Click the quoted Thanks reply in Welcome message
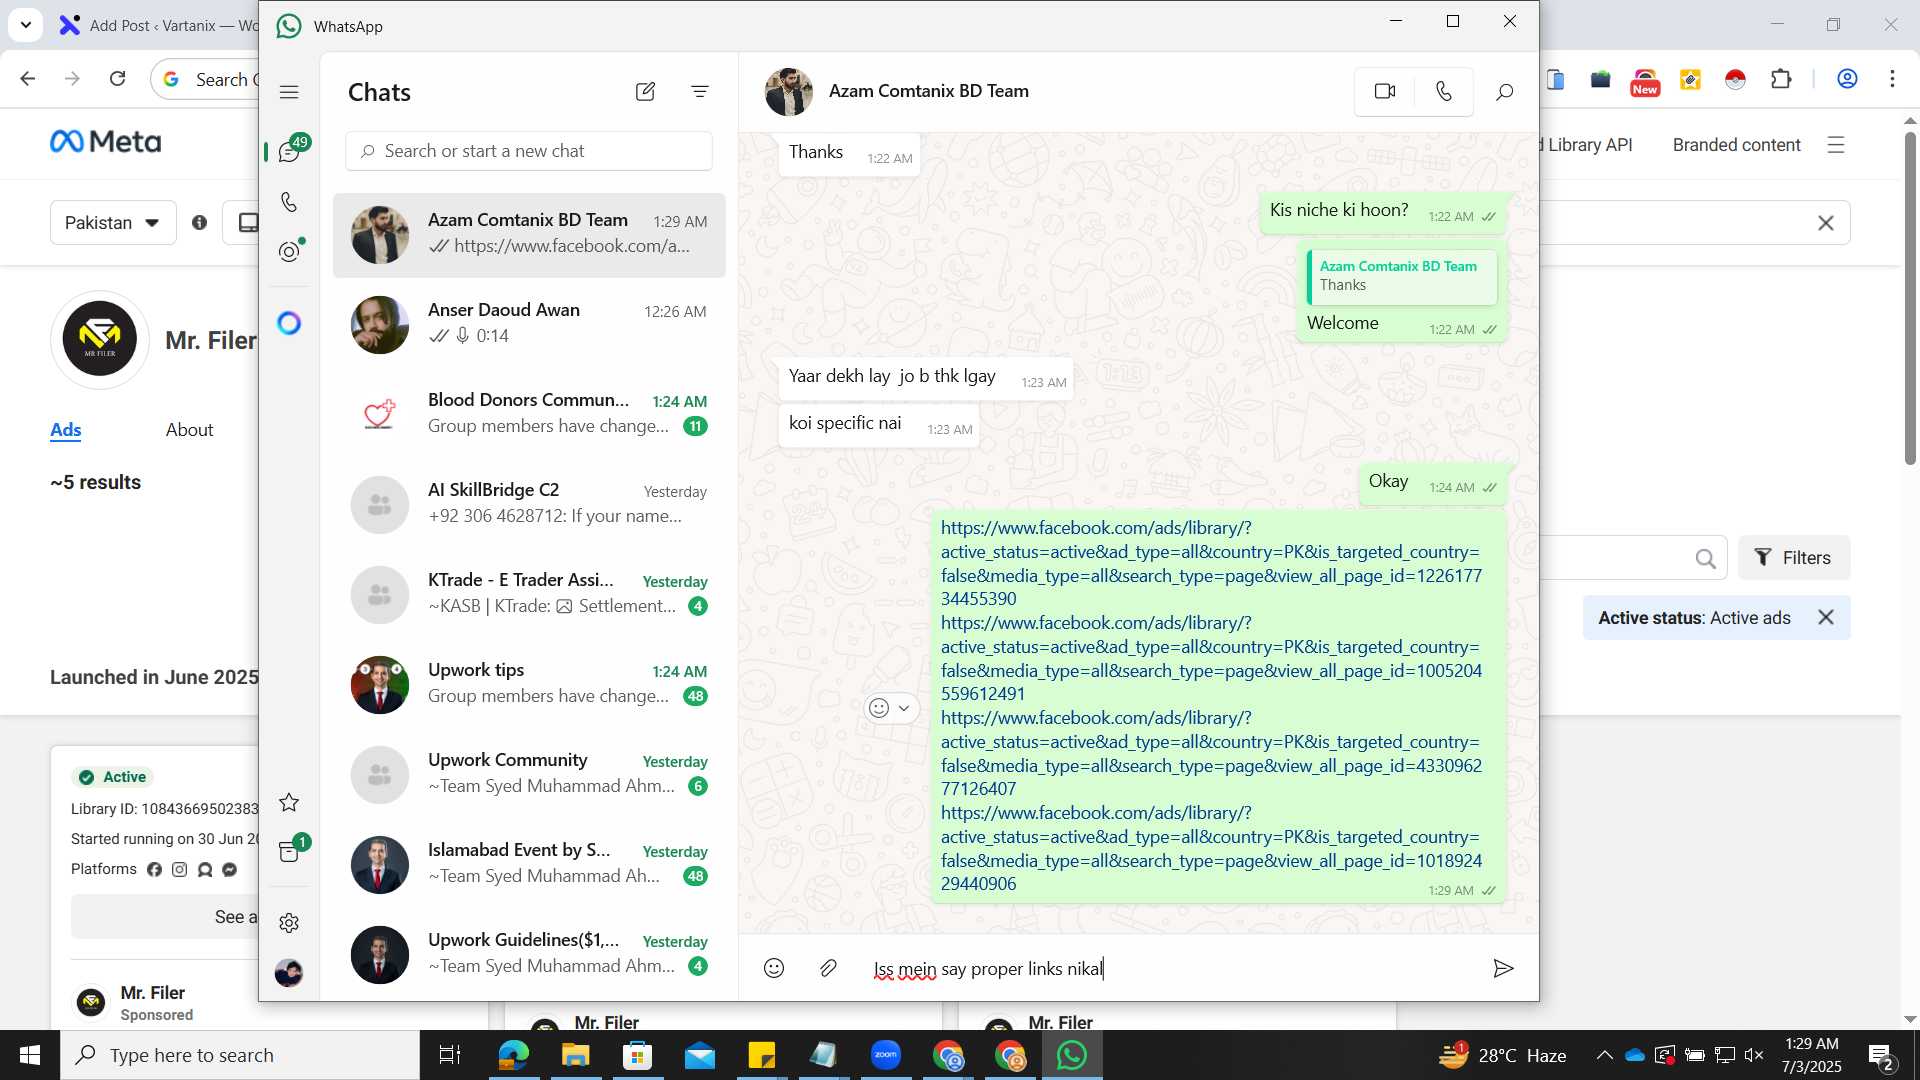This screenshot has height=1080, width=1920. tap(1401, 276)
